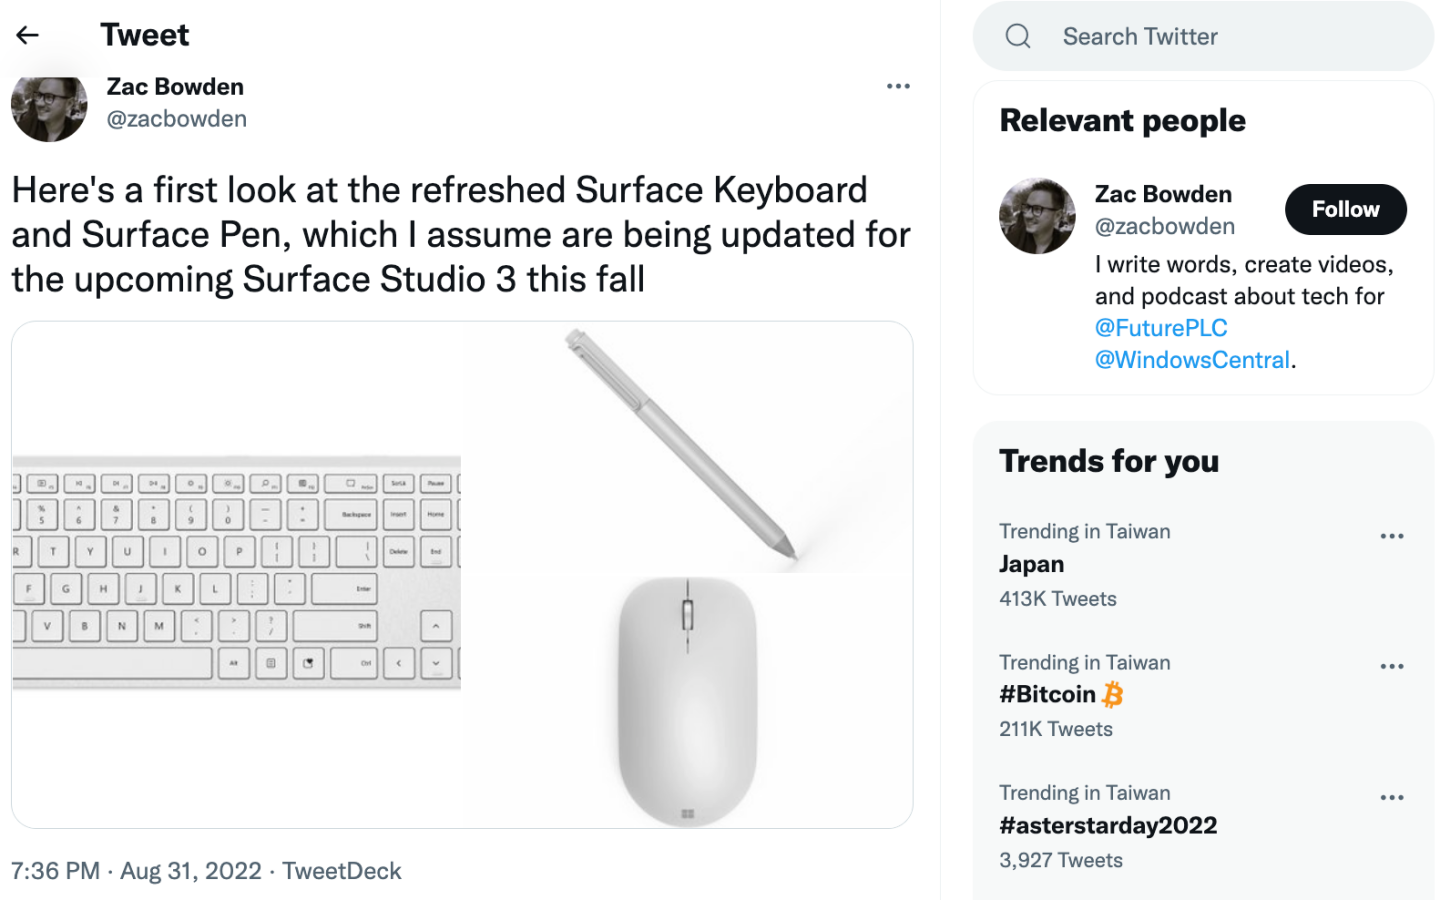Open the @FuturePLC profile link
The width and height of the screenshot is (1440, 900).
1161,327
